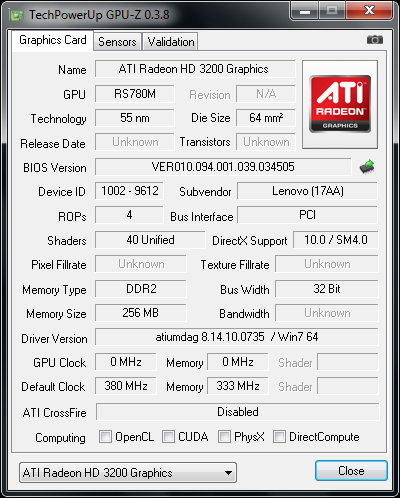400x498 pixels.
Task: Click the Driver Version text field
Action: 237,337
